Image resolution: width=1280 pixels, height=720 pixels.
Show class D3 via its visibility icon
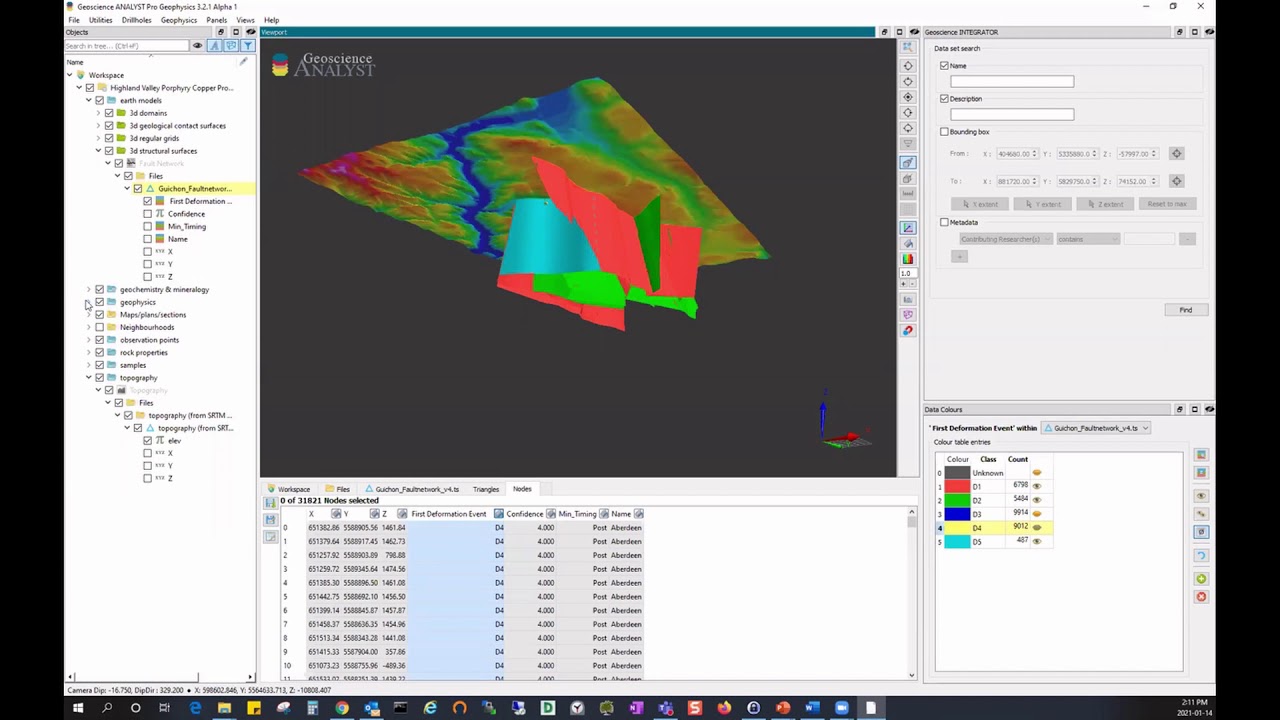pos(1036,514)
